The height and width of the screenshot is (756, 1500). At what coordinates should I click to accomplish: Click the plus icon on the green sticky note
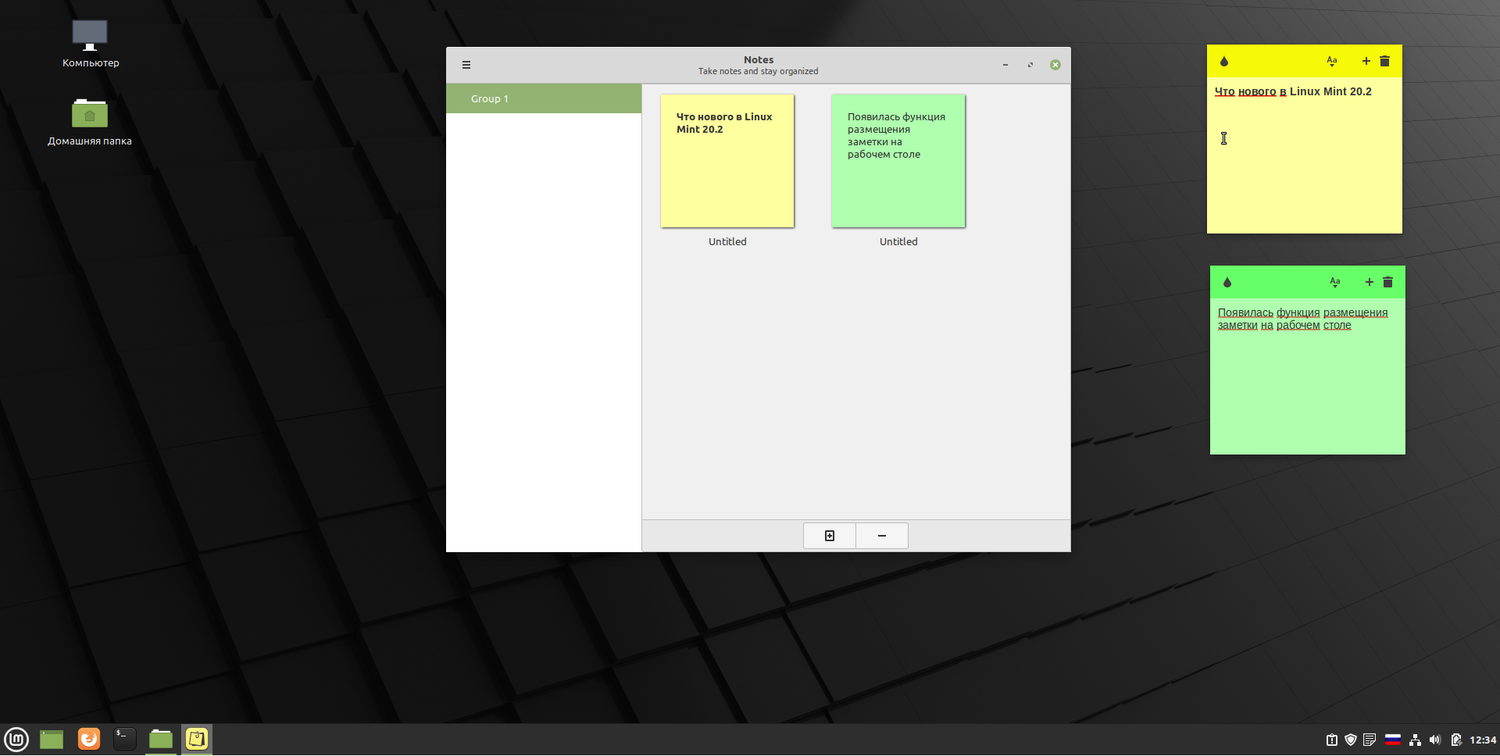pos(1369,282)
